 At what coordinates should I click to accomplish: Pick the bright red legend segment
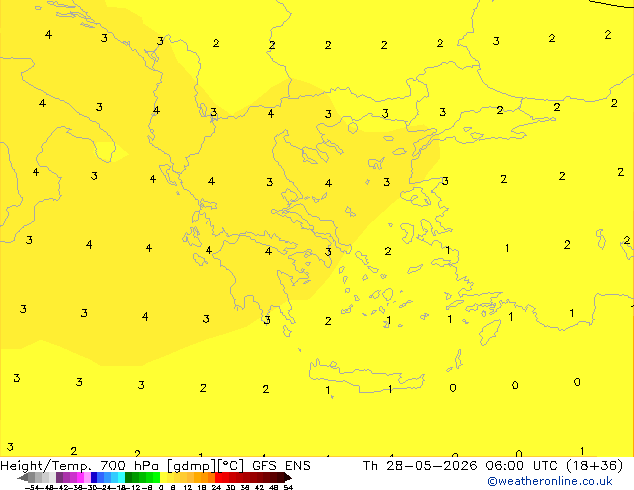pos(218,477)
